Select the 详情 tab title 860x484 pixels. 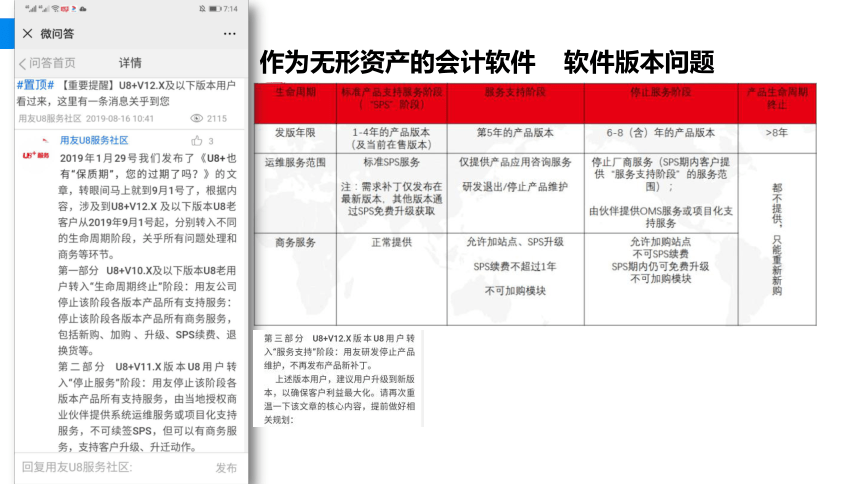(x=130, y=63)
